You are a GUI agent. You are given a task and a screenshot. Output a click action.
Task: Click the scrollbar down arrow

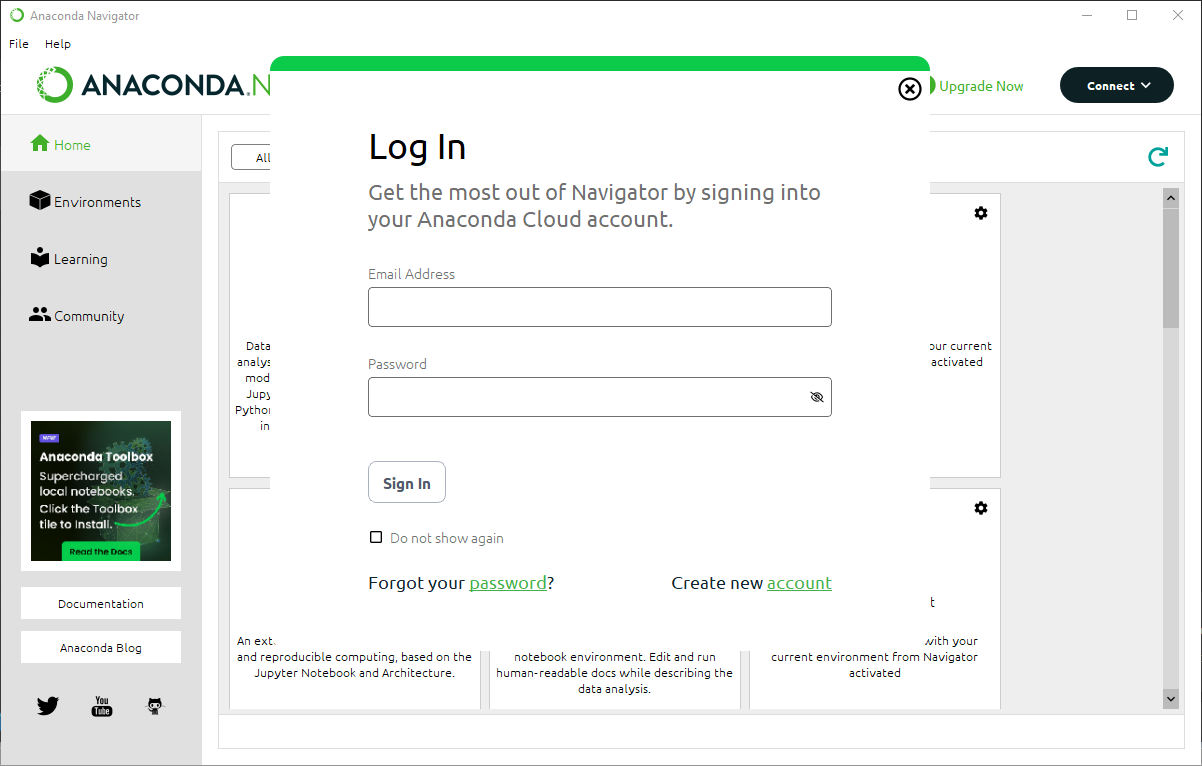click(1171, 699)
